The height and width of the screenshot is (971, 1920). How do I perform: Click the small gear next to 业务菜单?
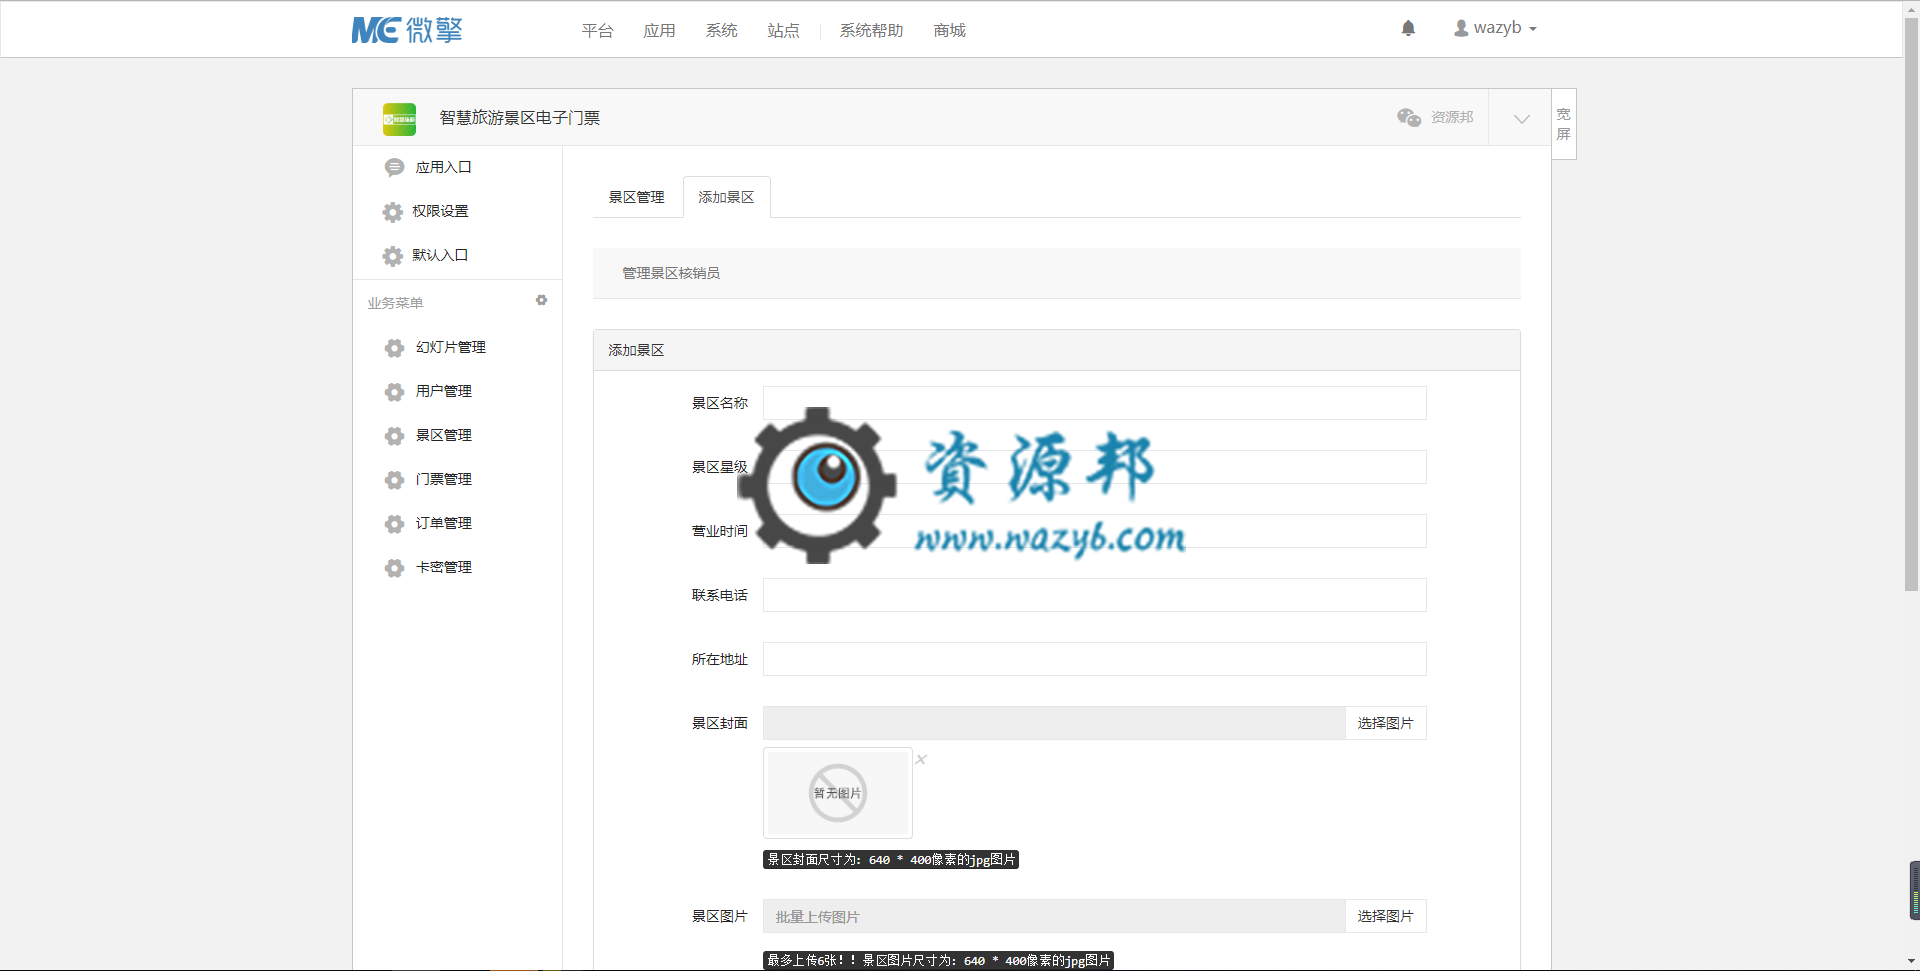point(541,300)
